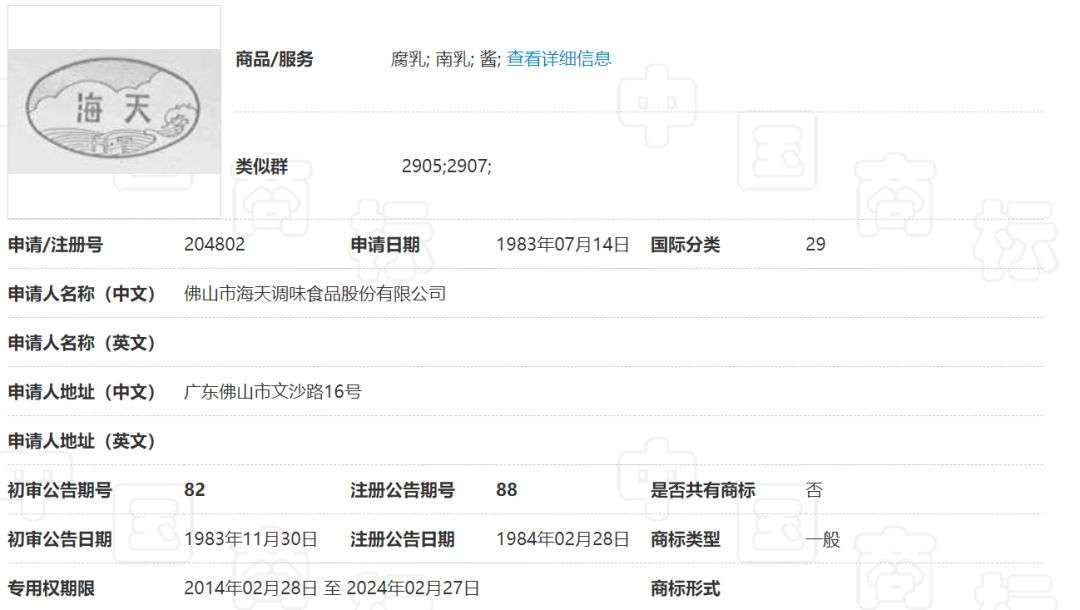The height and width of the screenshot is (610, 1080).
Task: Click the 国际分类 label
Action: point(685,244)
